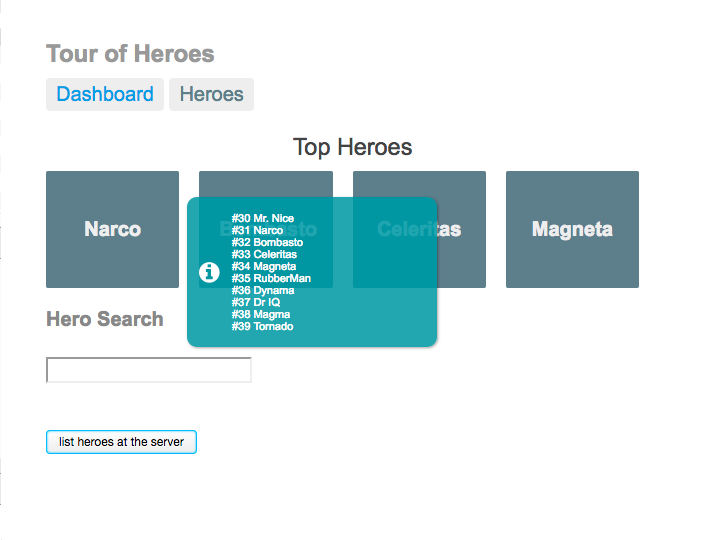The width and height of the screenshot is (702, 540).
Task: Focus the Hero Search input field
Action: pyautogui.click(x=149, y=370)
